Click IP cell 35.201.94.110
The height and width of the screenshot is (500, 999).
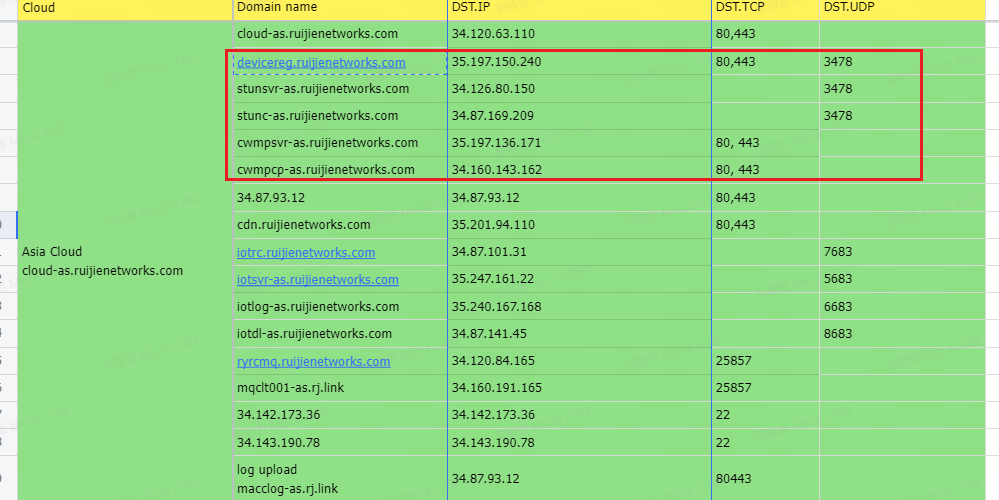[x=579, y=225]
